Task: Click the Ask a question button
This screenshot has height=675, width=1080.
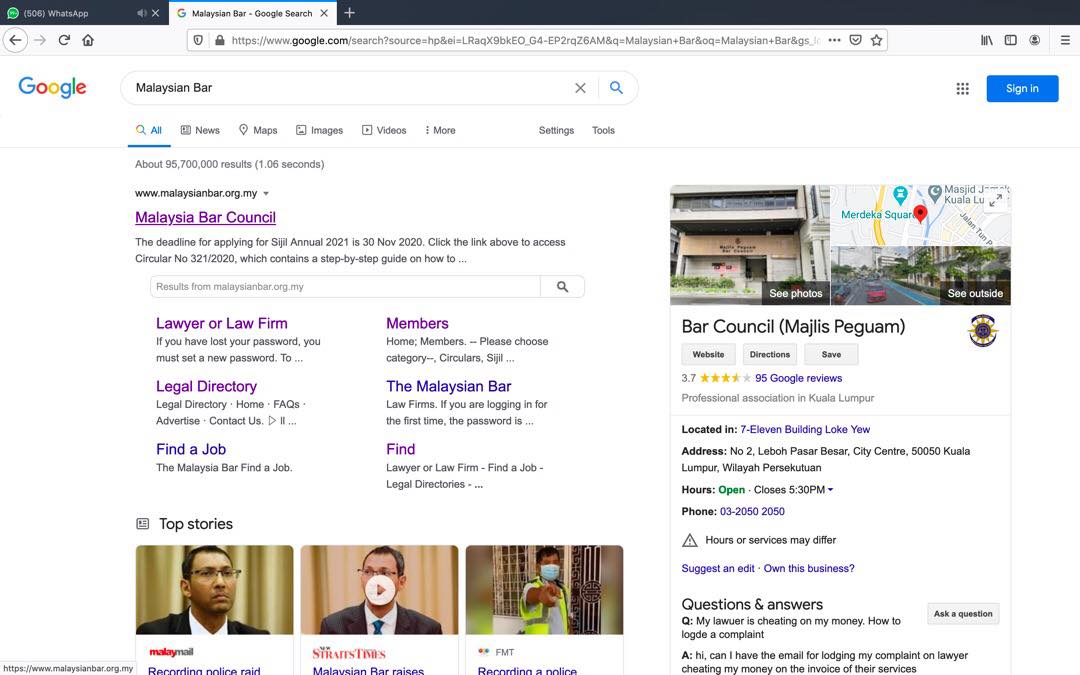Action: click(963, 614)
